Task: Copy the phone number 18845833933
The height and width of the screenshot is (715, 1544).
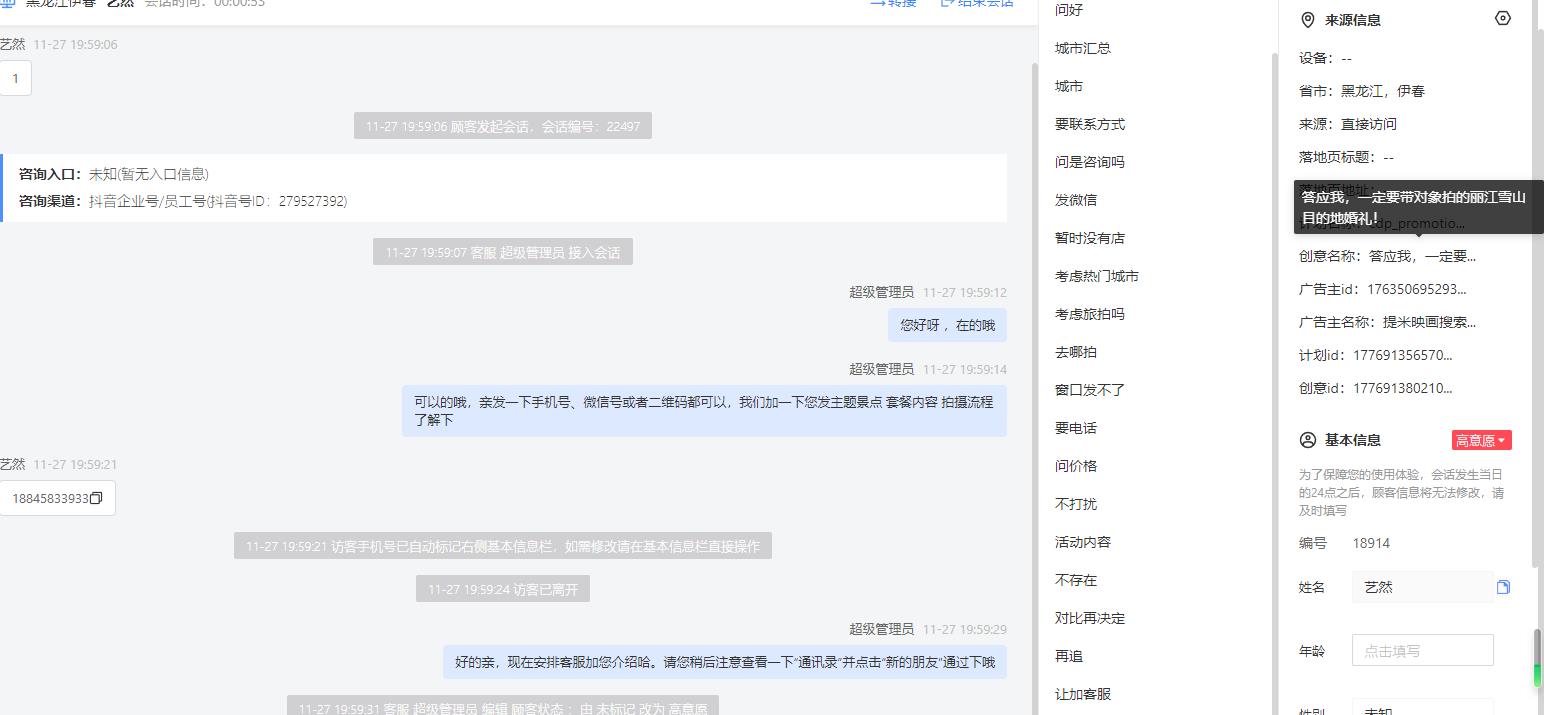Action: (96, 498)
